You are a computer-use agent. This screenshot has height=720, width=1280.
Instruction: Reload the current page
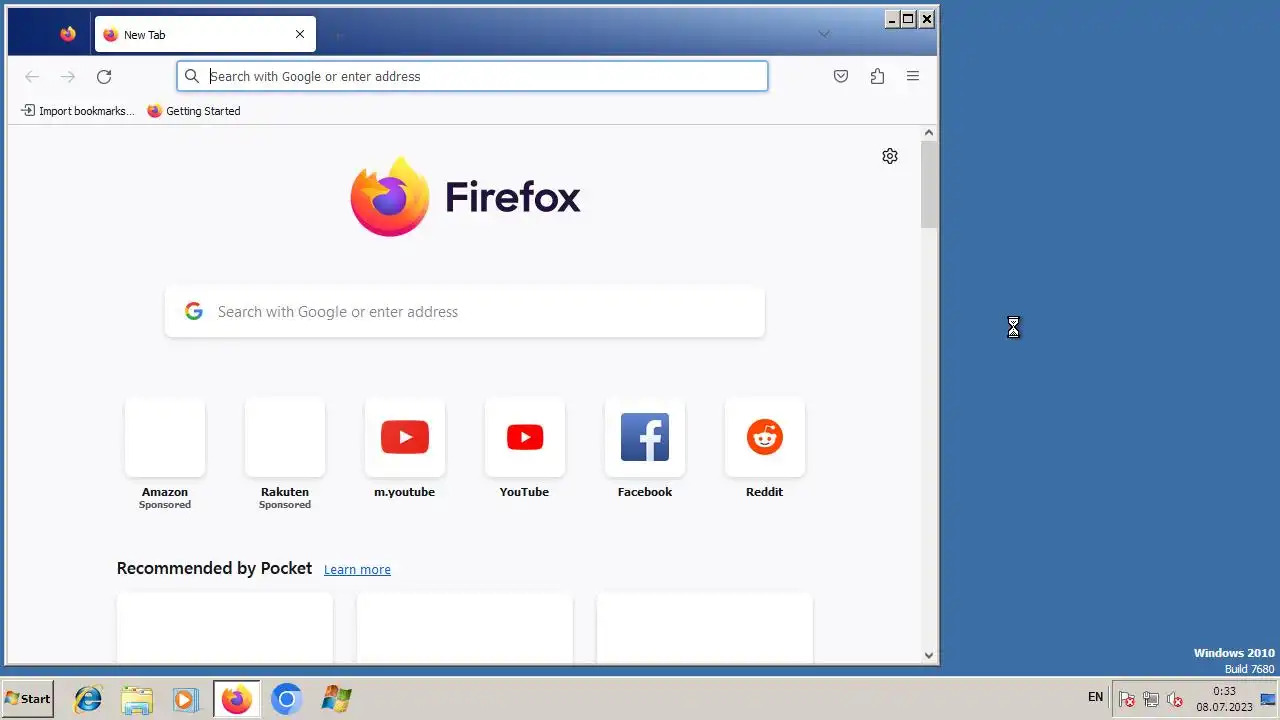(x=104, y=76)
